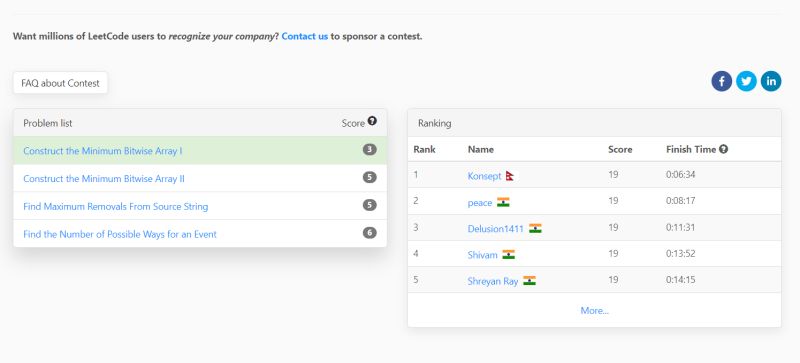Share contest on Twitter icon
The height and width of the screenshot is (363, 800).
tap(746, 81)
